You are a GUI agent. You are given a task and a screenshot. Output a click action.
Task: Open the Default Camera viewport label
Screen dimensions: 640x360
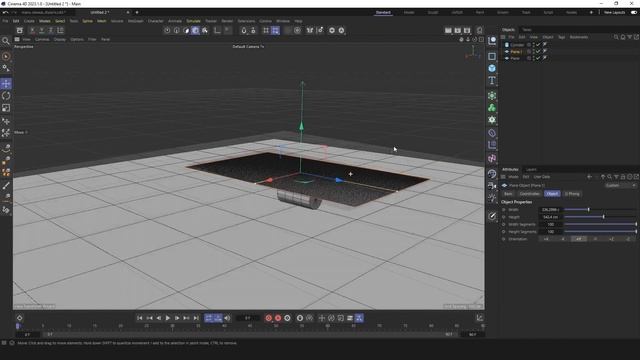[248, 47]
